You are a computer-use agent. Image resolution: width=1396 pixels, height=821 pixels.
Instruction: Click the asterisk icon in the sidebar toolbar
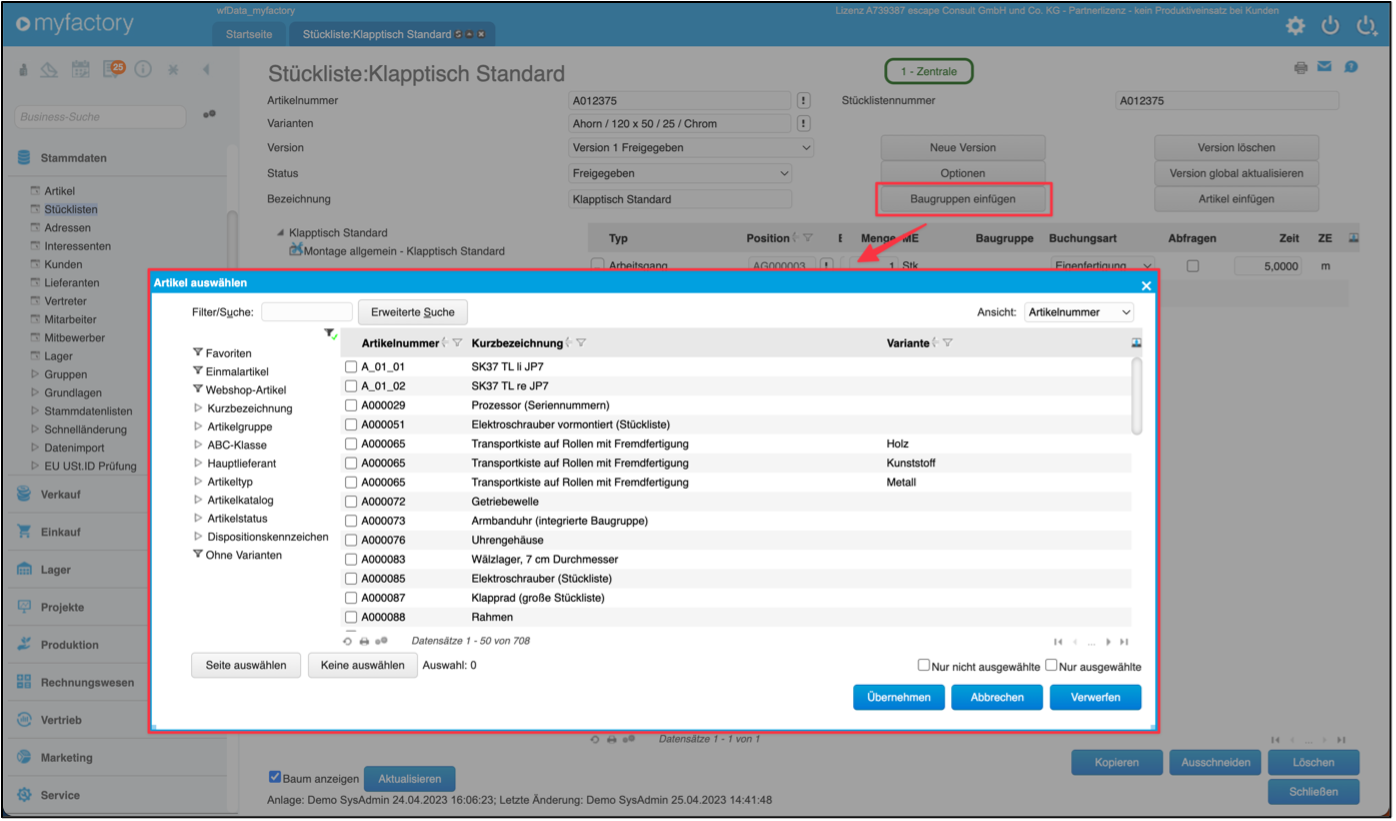pos(173,70)
